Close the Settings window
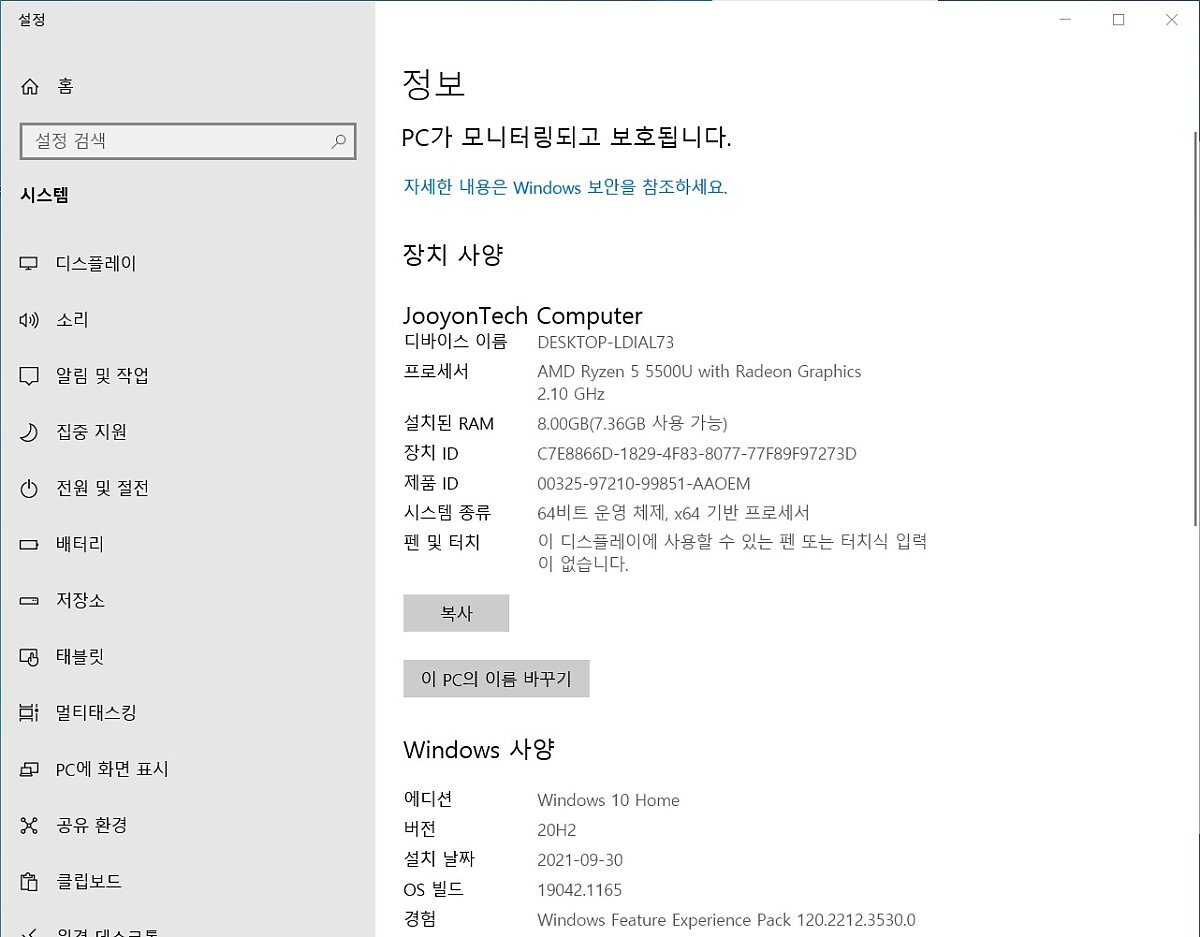The width and height of the screenshot is (1200, 937). click(1172, 19)
